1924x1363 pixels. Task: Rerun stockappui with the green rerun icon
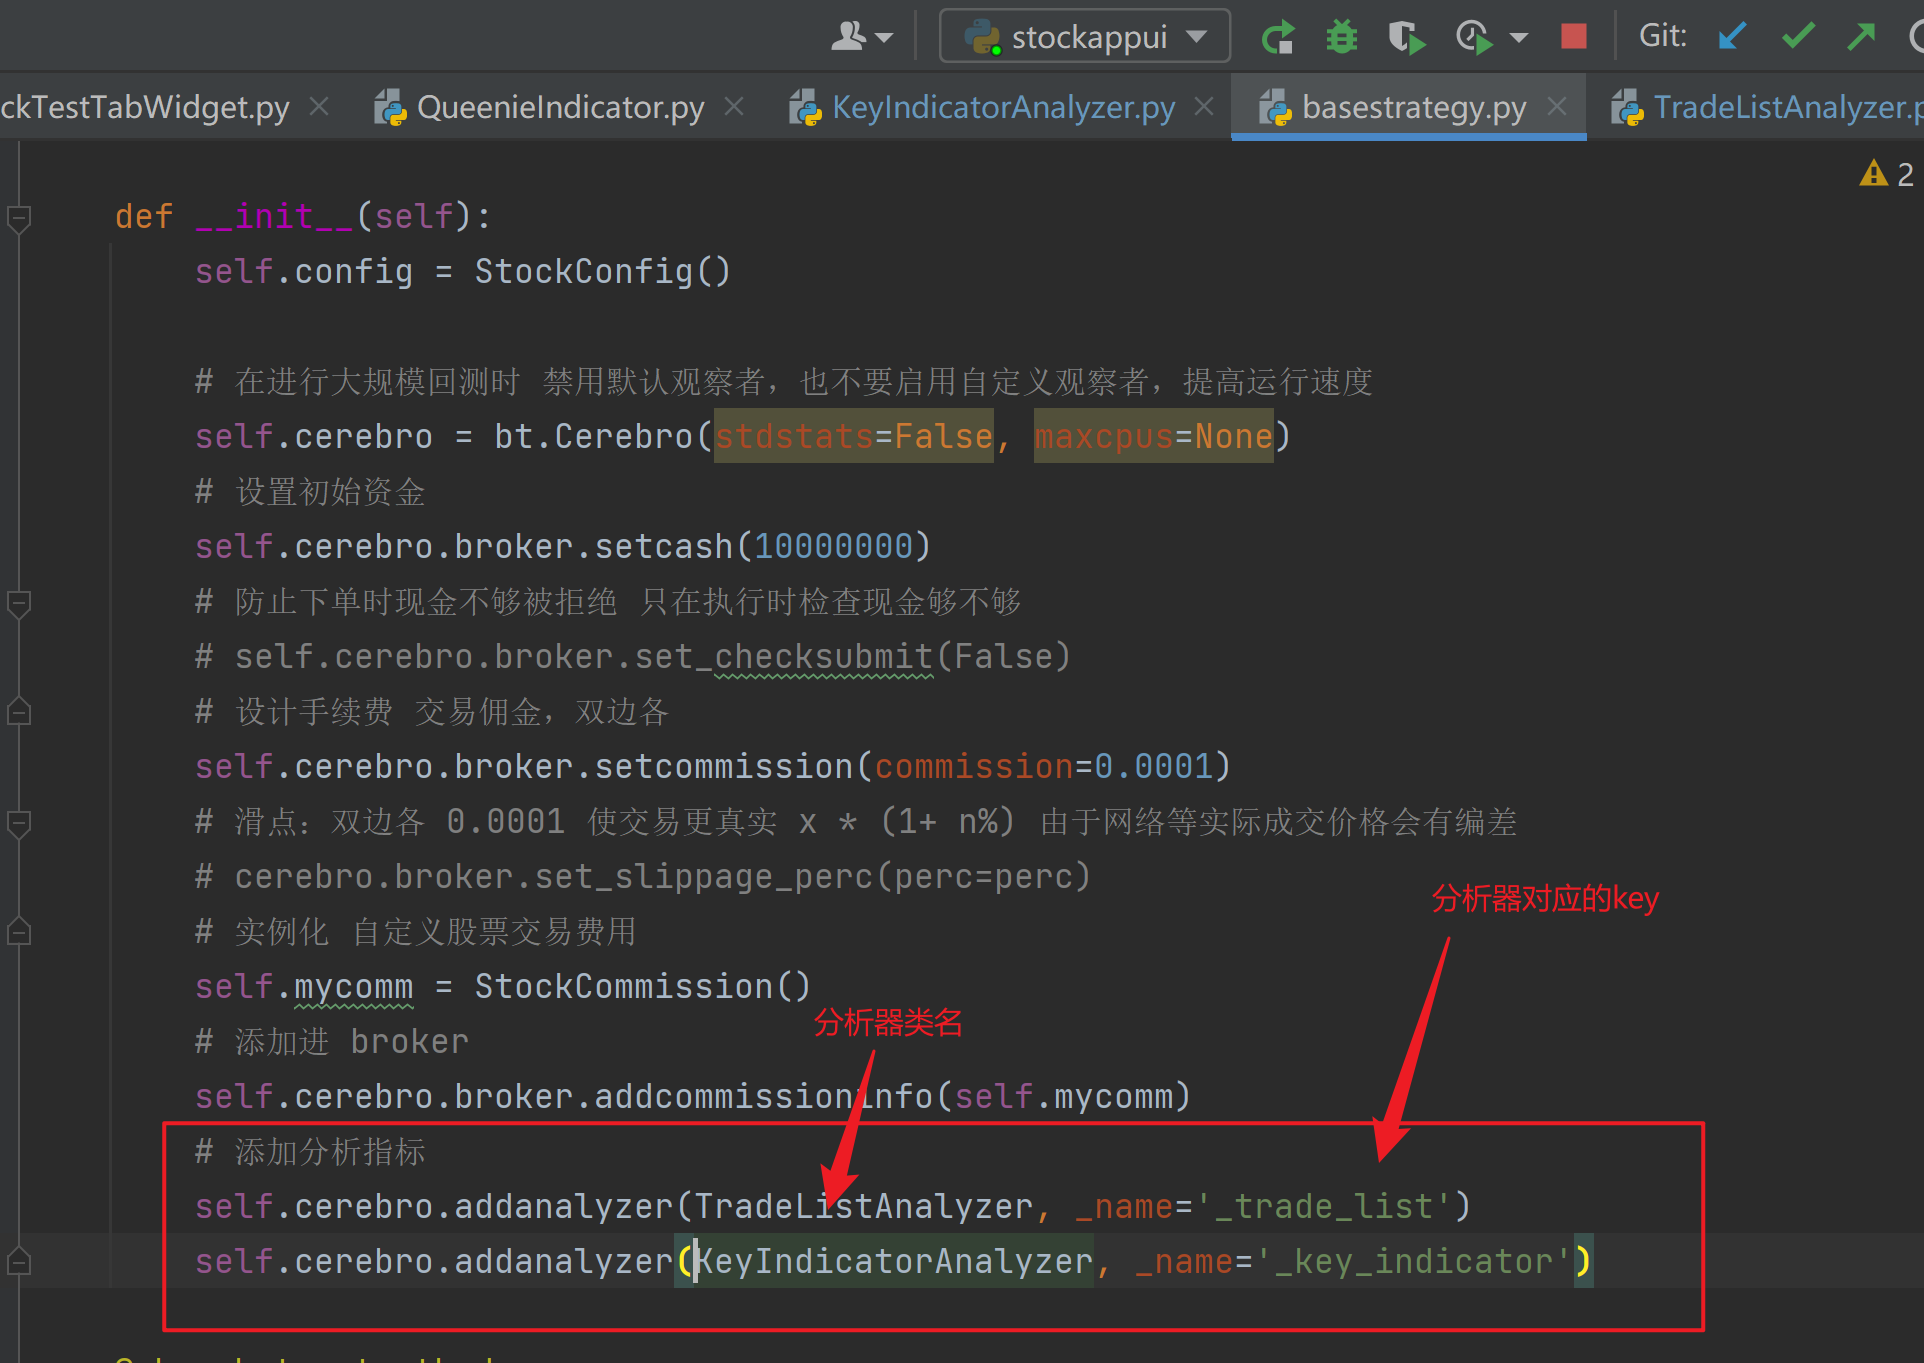click(1277, 37)
